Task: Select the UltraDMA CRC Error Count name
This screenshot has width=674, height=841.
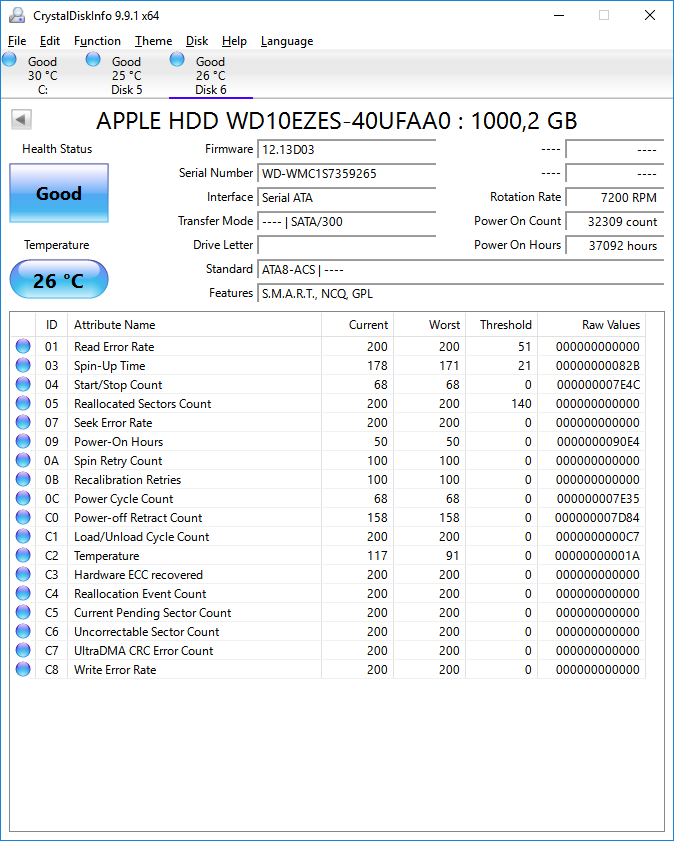Action: (x=143, y=651)
